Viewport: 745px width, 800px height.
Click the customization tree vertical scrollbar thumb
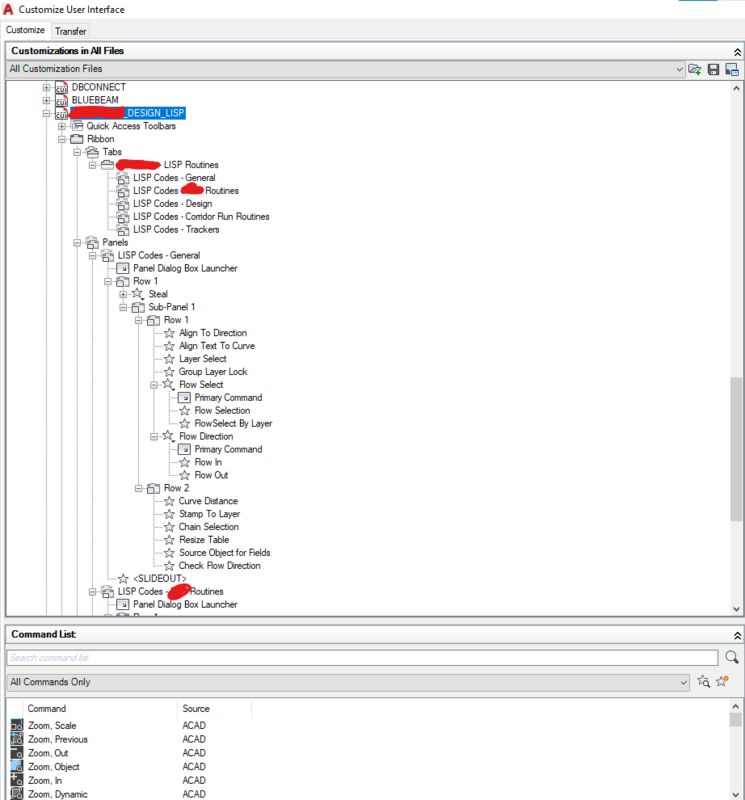[736, 449]
